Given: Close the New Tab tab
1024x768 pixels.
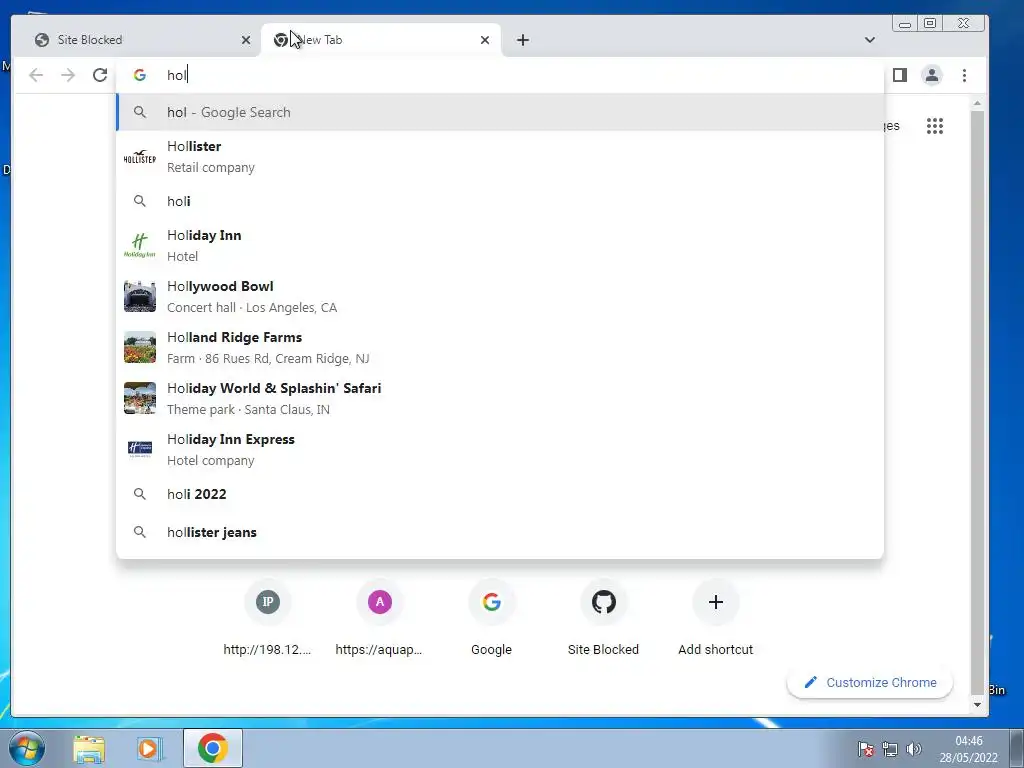Looking at the screenshot, I should pyautogui.click(x=485, y=40).
